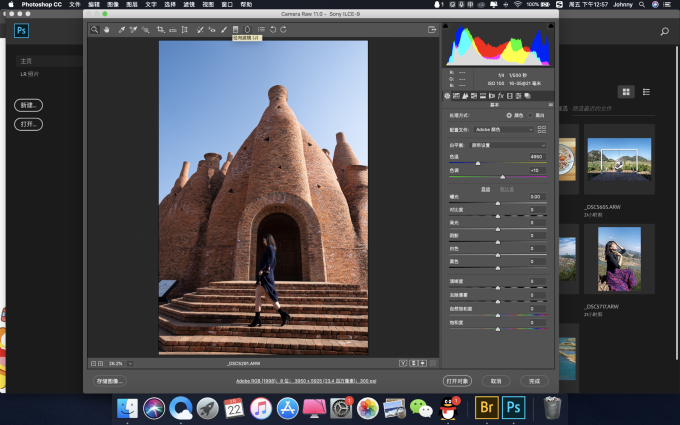The width and height of the screenshot is (680, 425).
Task: Select the White Balance eyedropper tool
Action: pyautogui.click(x=121, y=30)
